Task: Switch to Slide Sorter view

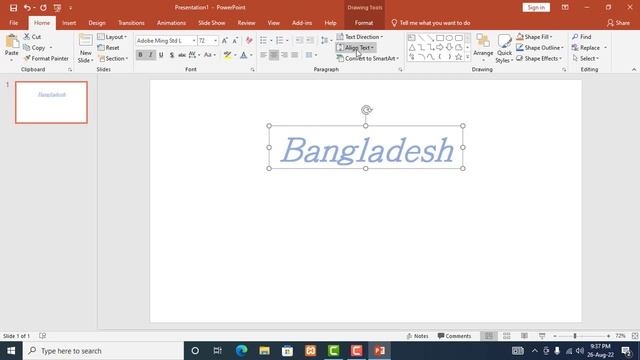Action: click(507, 336)
